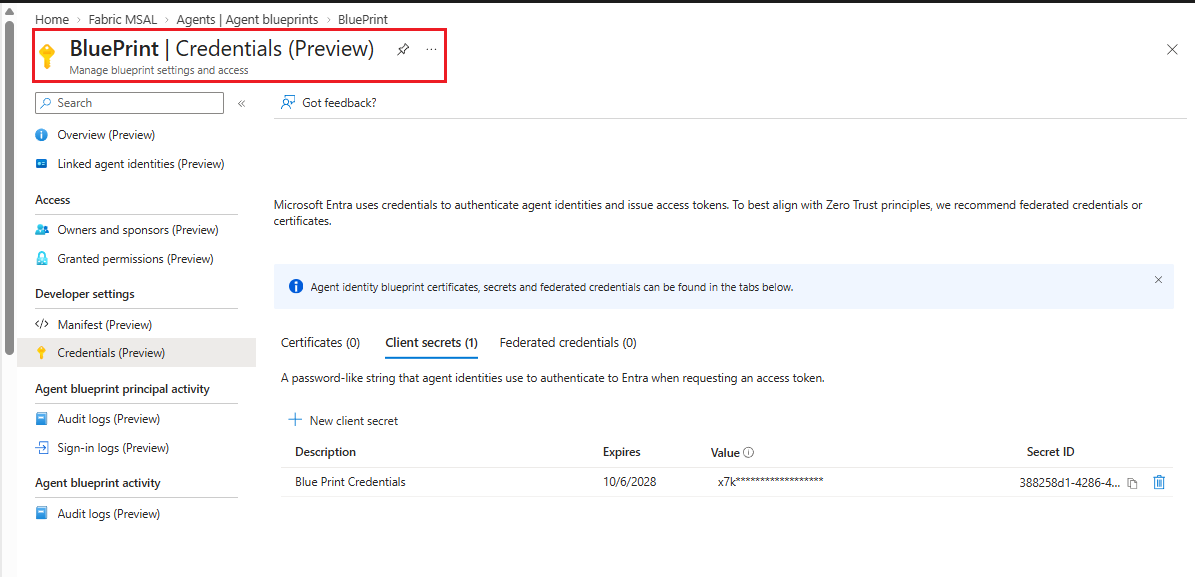Image resolution: width=1195 pixels, height=577 pixels.
Task: Click the Got feedback icon
Action: coord(288,103)
